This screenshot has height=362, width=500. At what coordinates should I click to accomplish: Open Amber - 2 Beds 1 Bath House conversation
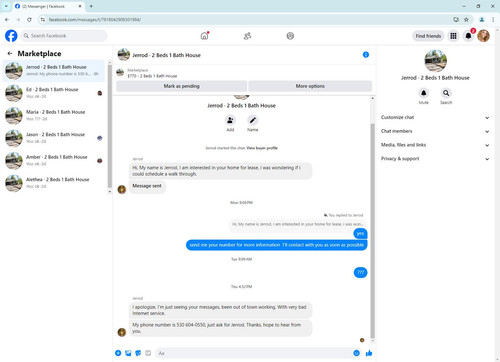[54, 160]
